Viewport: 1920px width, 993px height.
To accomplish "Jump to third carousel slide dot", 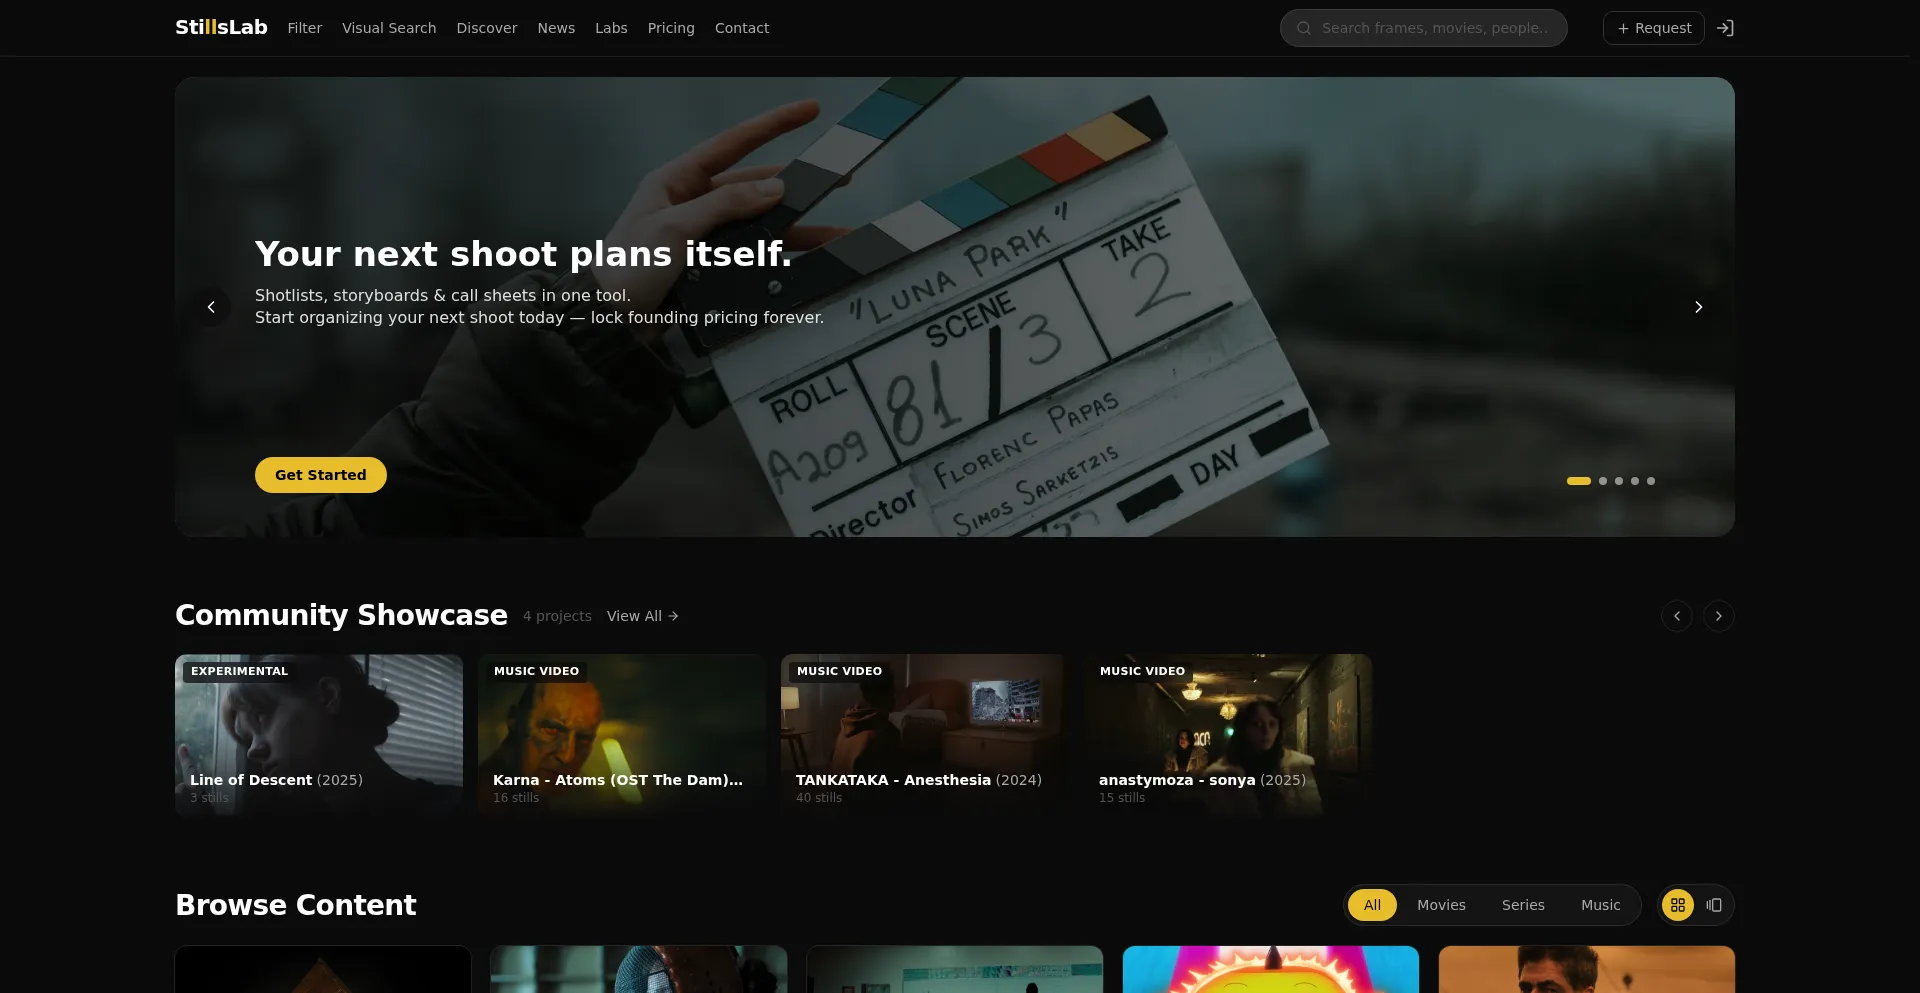I will [1619, 481].
